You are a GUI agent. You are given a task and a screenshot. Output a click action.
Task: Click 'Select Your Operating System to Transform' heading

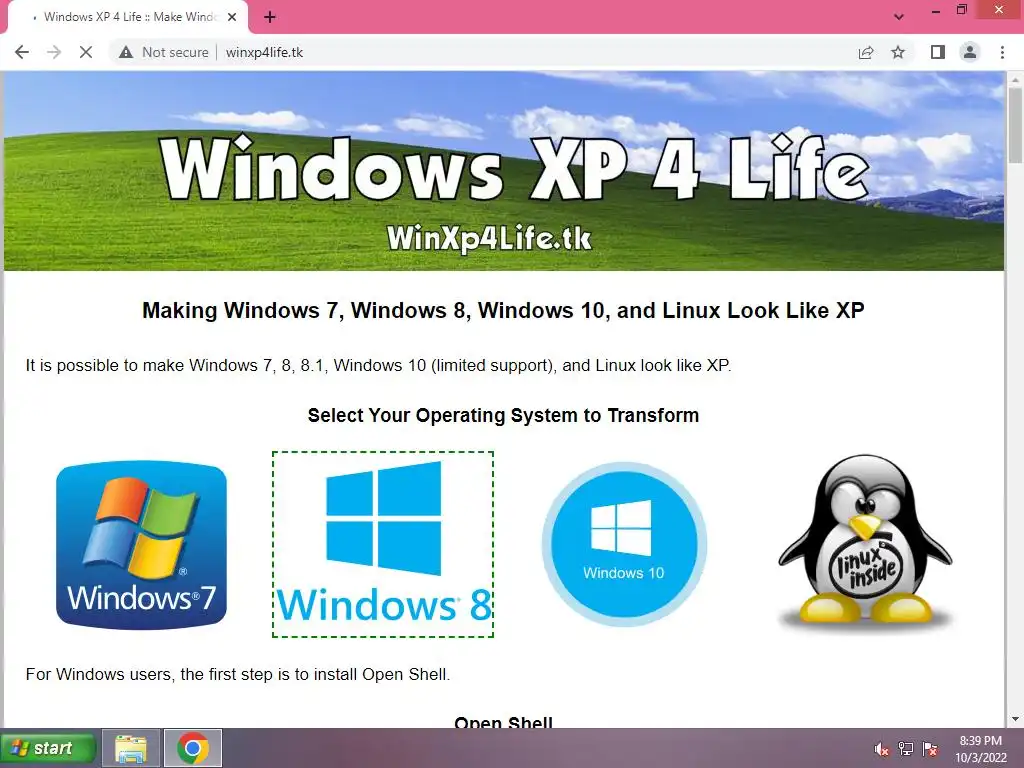tap(504, 415)
